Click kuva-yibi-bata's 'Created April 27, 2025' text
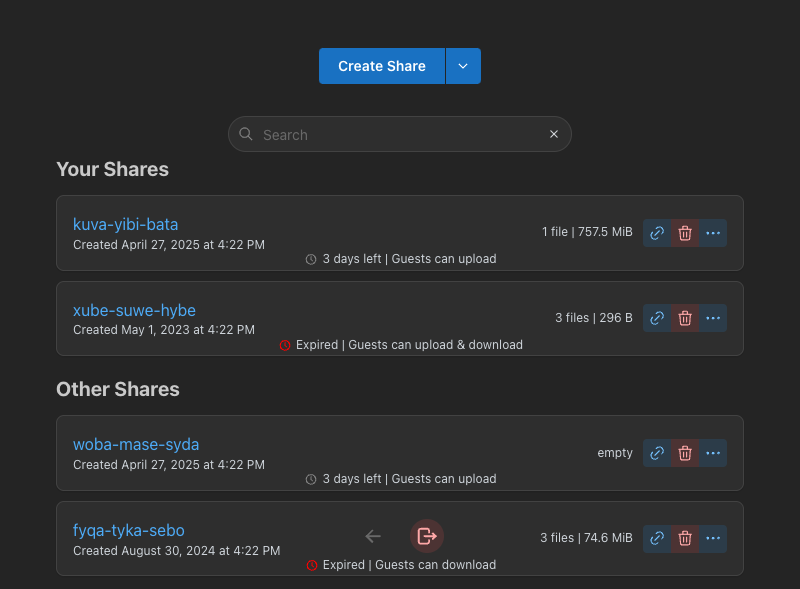 (169, 244)
